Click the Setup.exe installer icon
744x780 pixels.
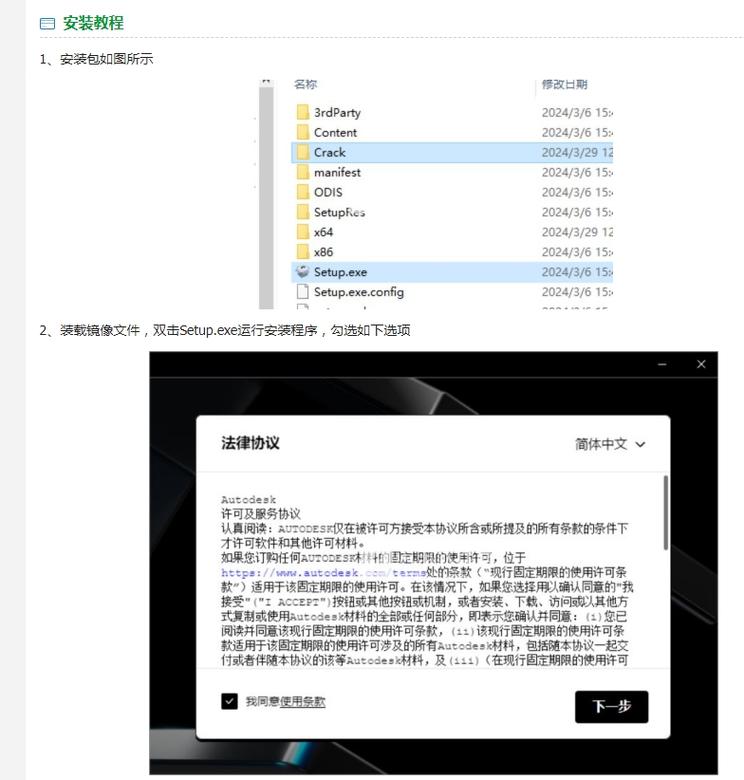[302, 272]
